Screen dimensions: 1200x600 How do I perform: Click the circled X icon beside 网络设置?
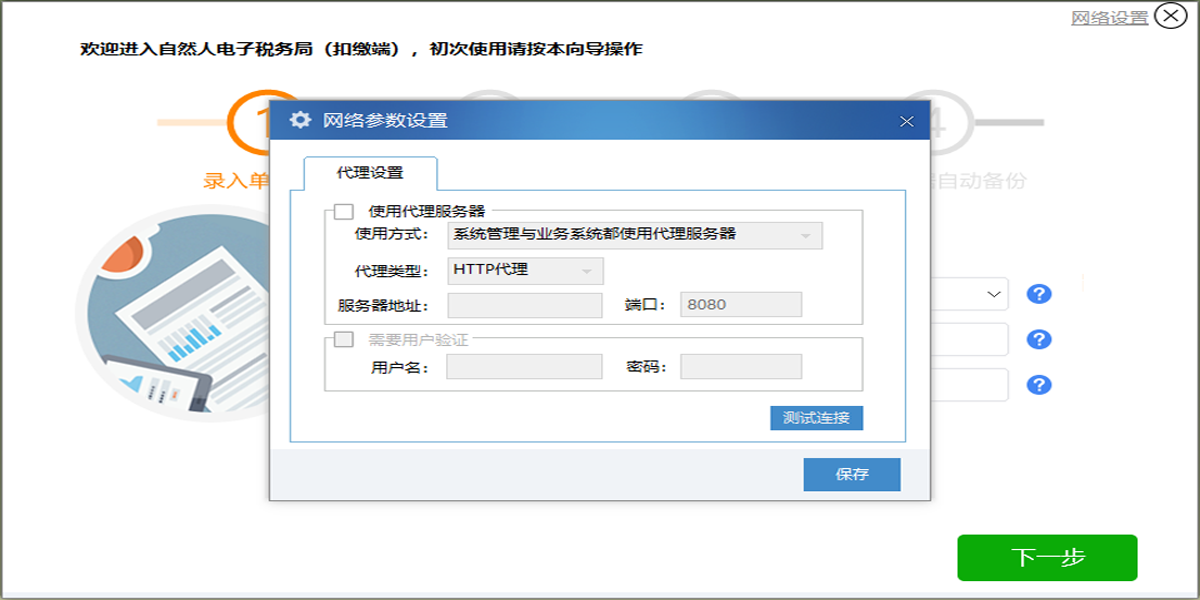(1171, 16)
